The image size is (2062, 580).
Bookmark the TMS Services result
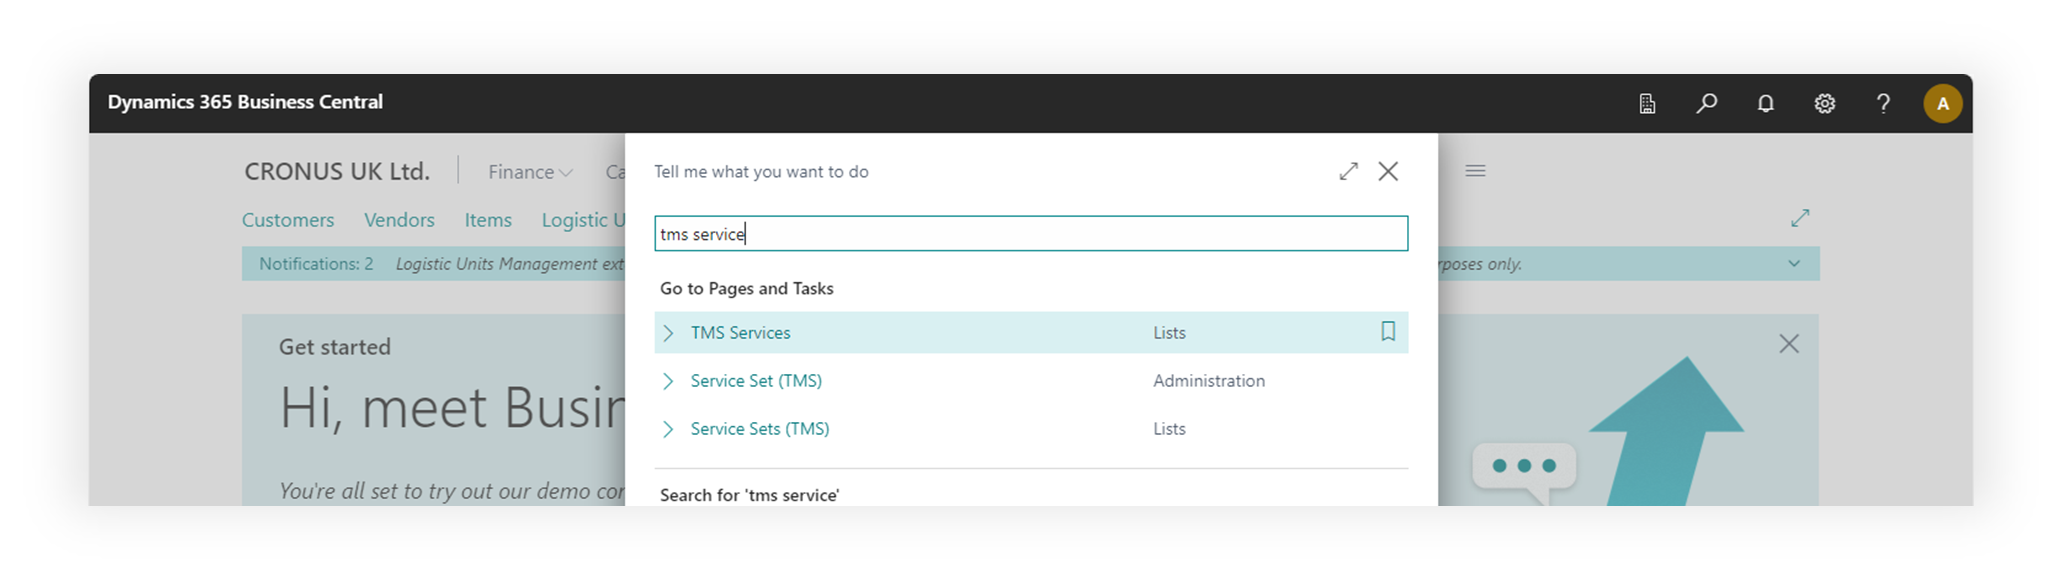pyautogui.click(x=1388, y=331)
